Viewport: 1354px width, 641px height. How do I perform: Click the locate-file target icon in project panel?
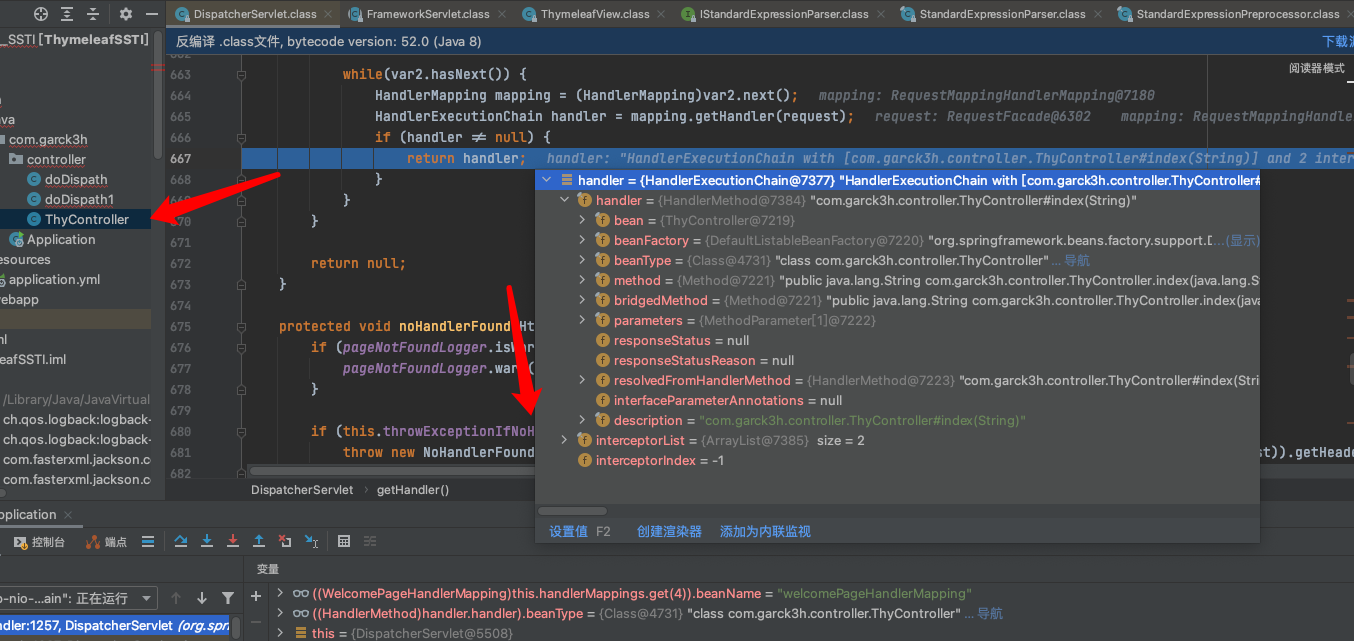[40, 14]
